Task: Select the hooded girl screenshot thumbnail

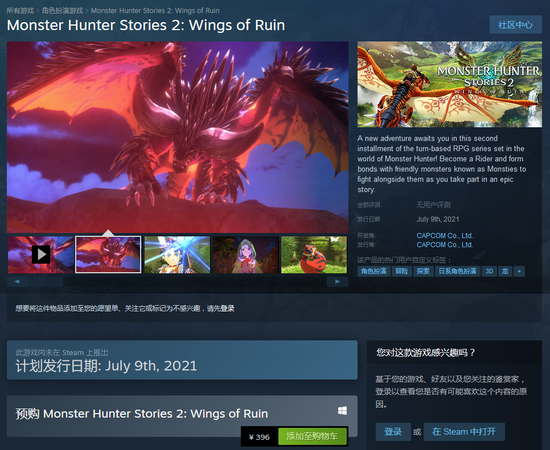Action: click(246, 255)
